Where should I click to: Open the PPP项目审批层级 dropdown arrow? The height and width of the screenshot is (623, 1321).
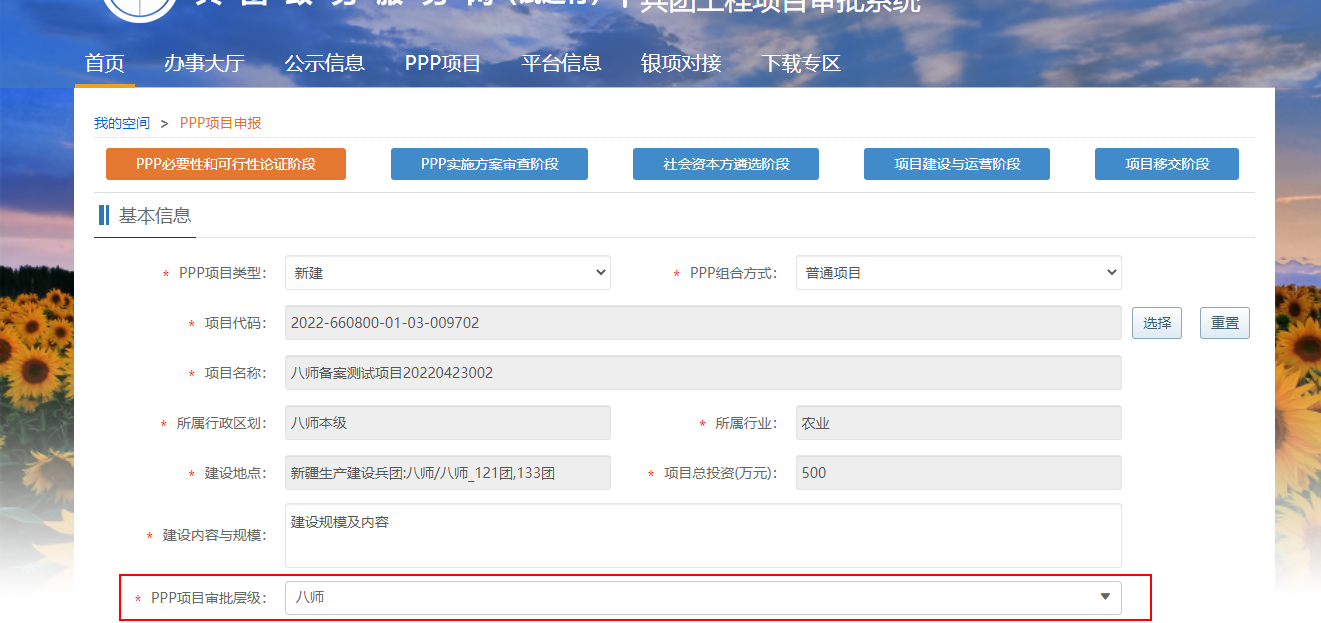coord(1105,597)
